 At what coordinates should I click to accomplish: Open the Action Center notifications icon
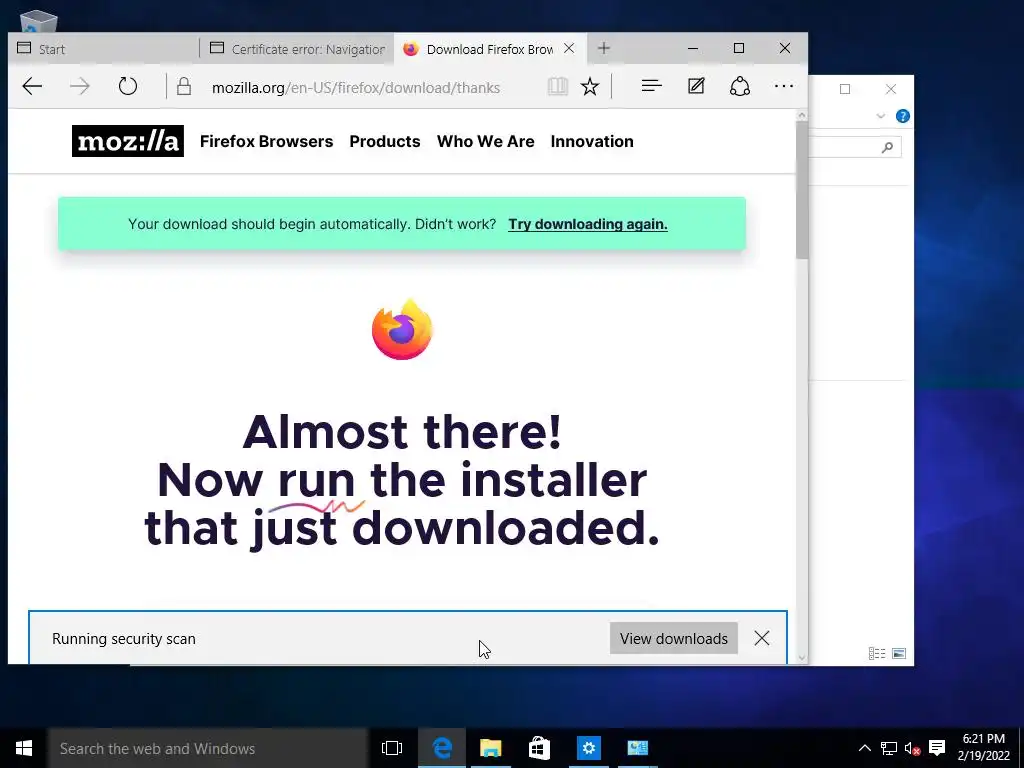937,748
